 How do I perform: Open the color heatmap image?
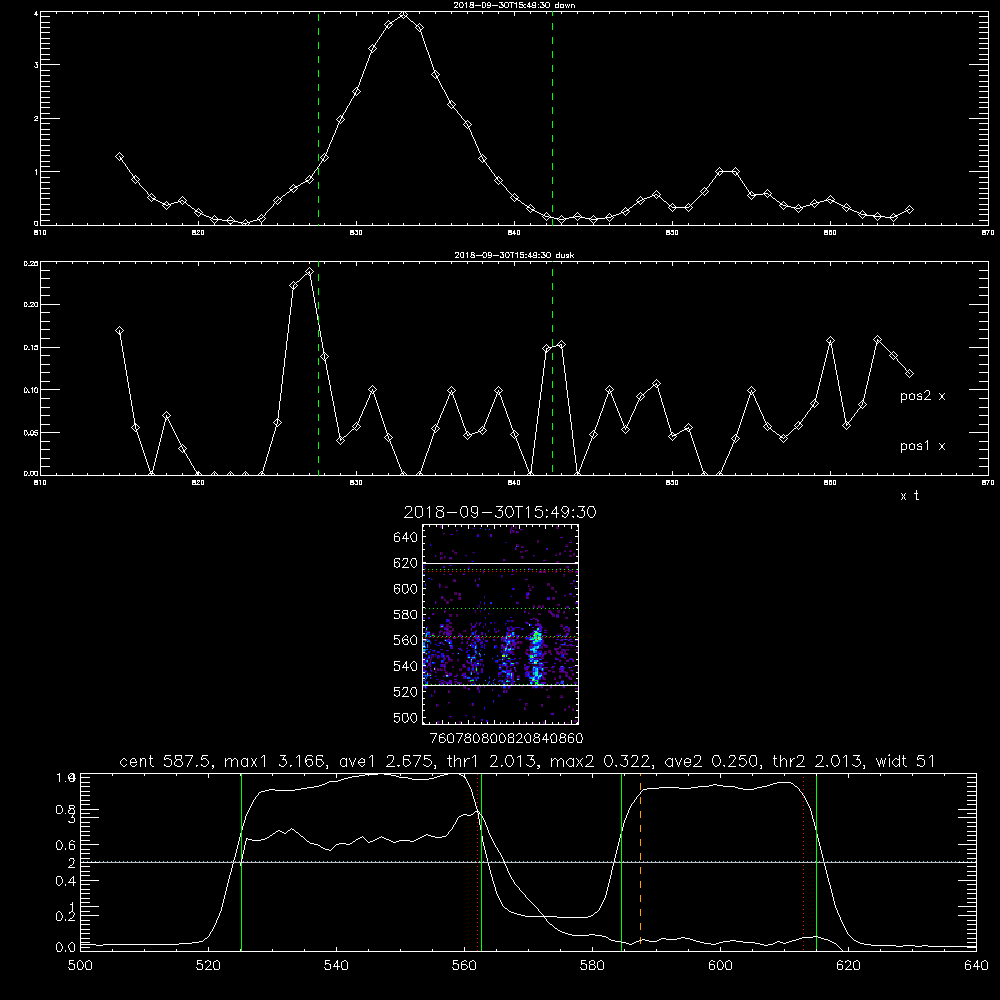coord(501,624)
